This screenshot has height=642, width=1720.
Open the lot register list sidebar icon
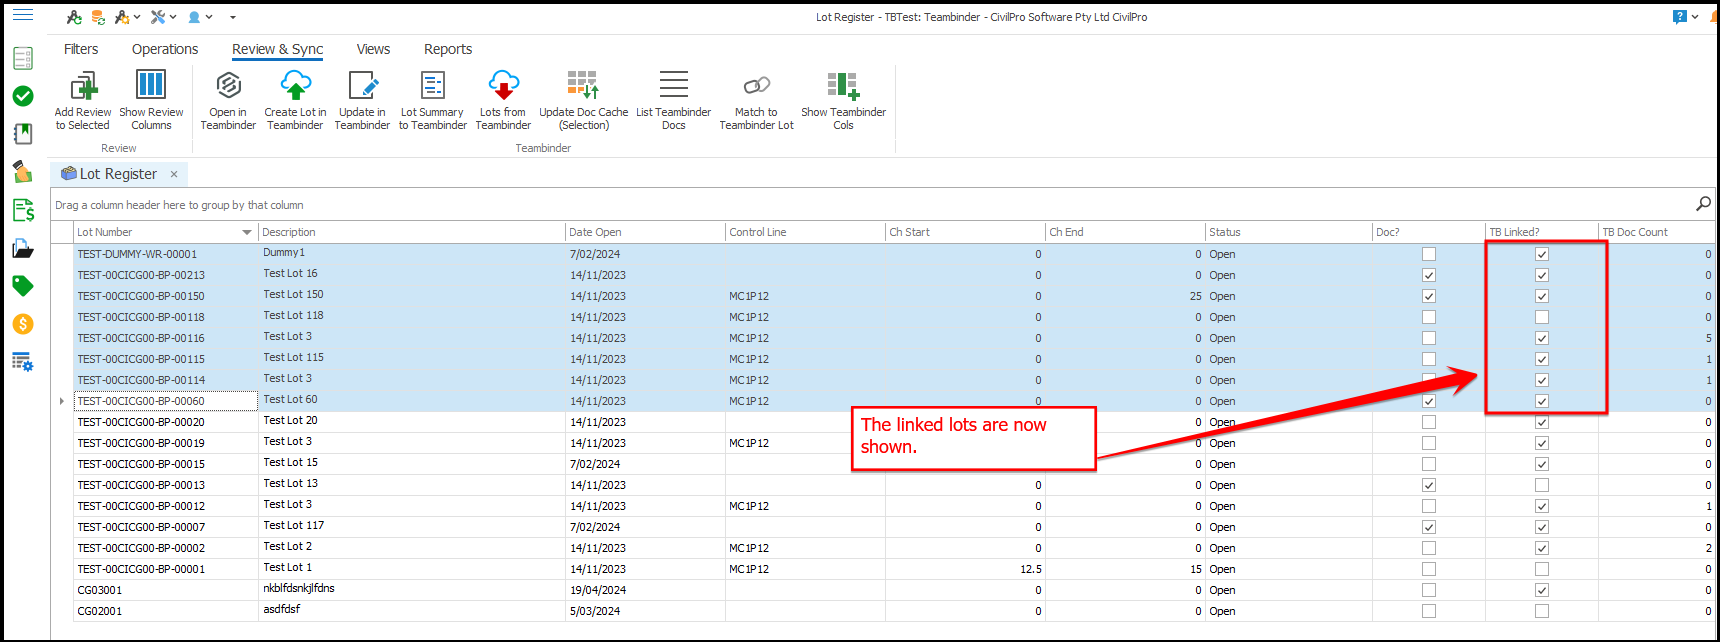click(x=23, y=58)
